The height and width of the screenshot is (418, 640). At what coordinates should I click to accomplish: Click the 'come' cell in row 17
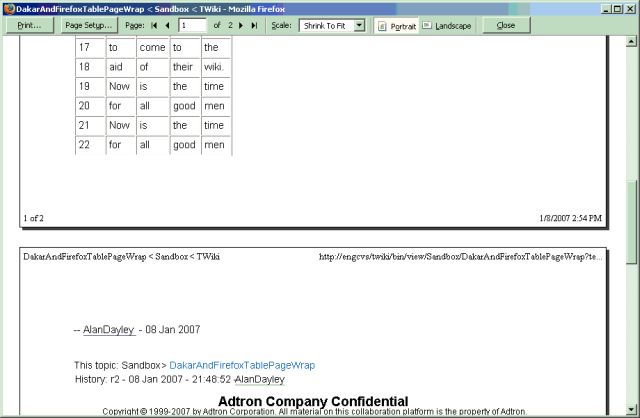coord(152,47)
